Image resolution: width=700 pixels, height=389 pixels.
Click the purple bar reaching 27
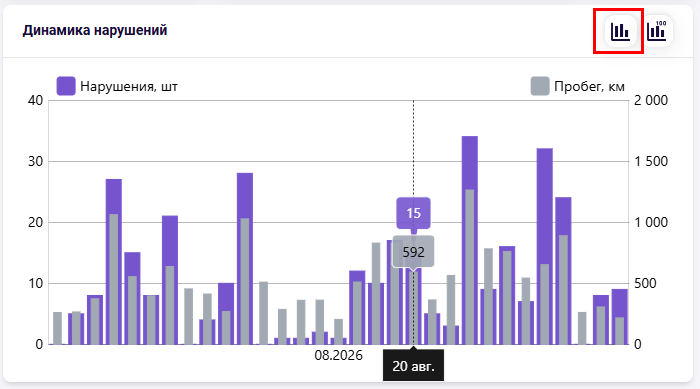(114, 262)
